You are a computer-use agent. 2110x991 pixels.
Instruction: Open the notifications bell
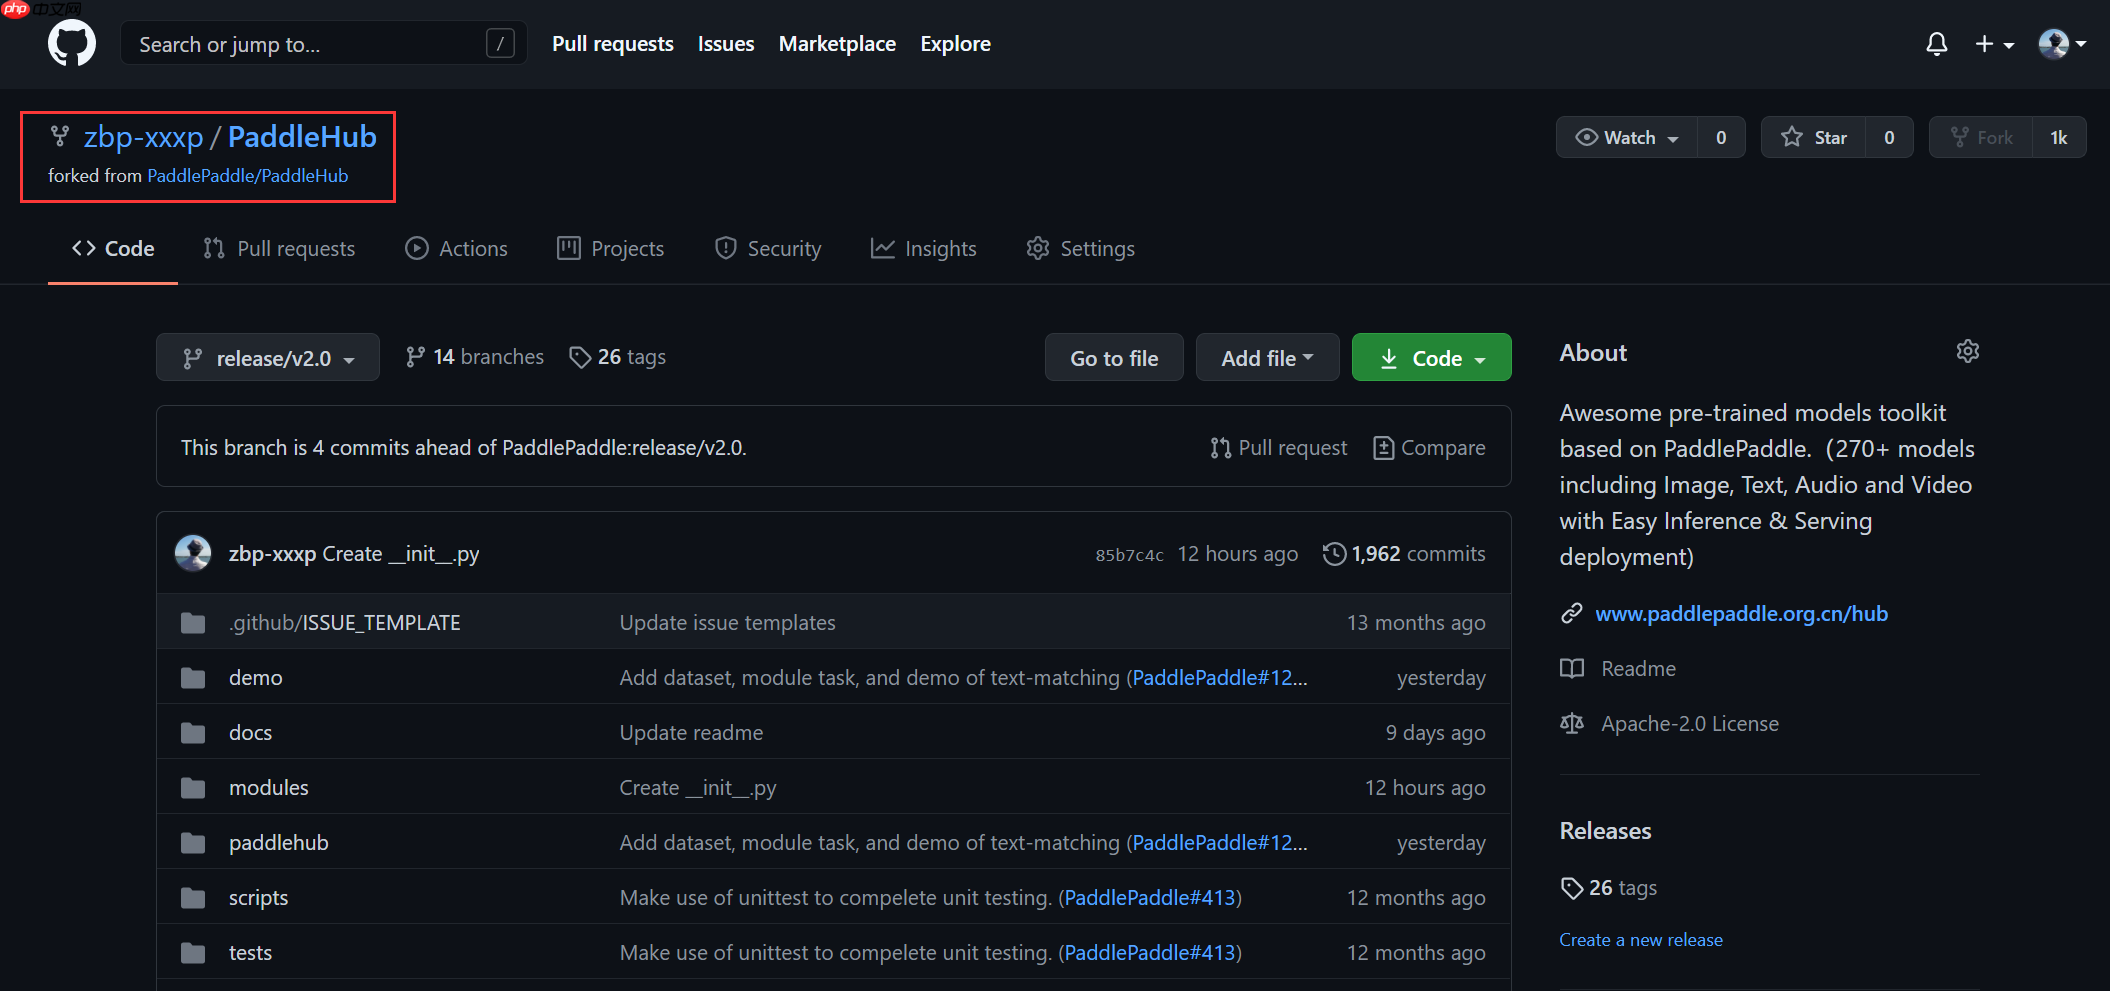[x=1936, y=44]
